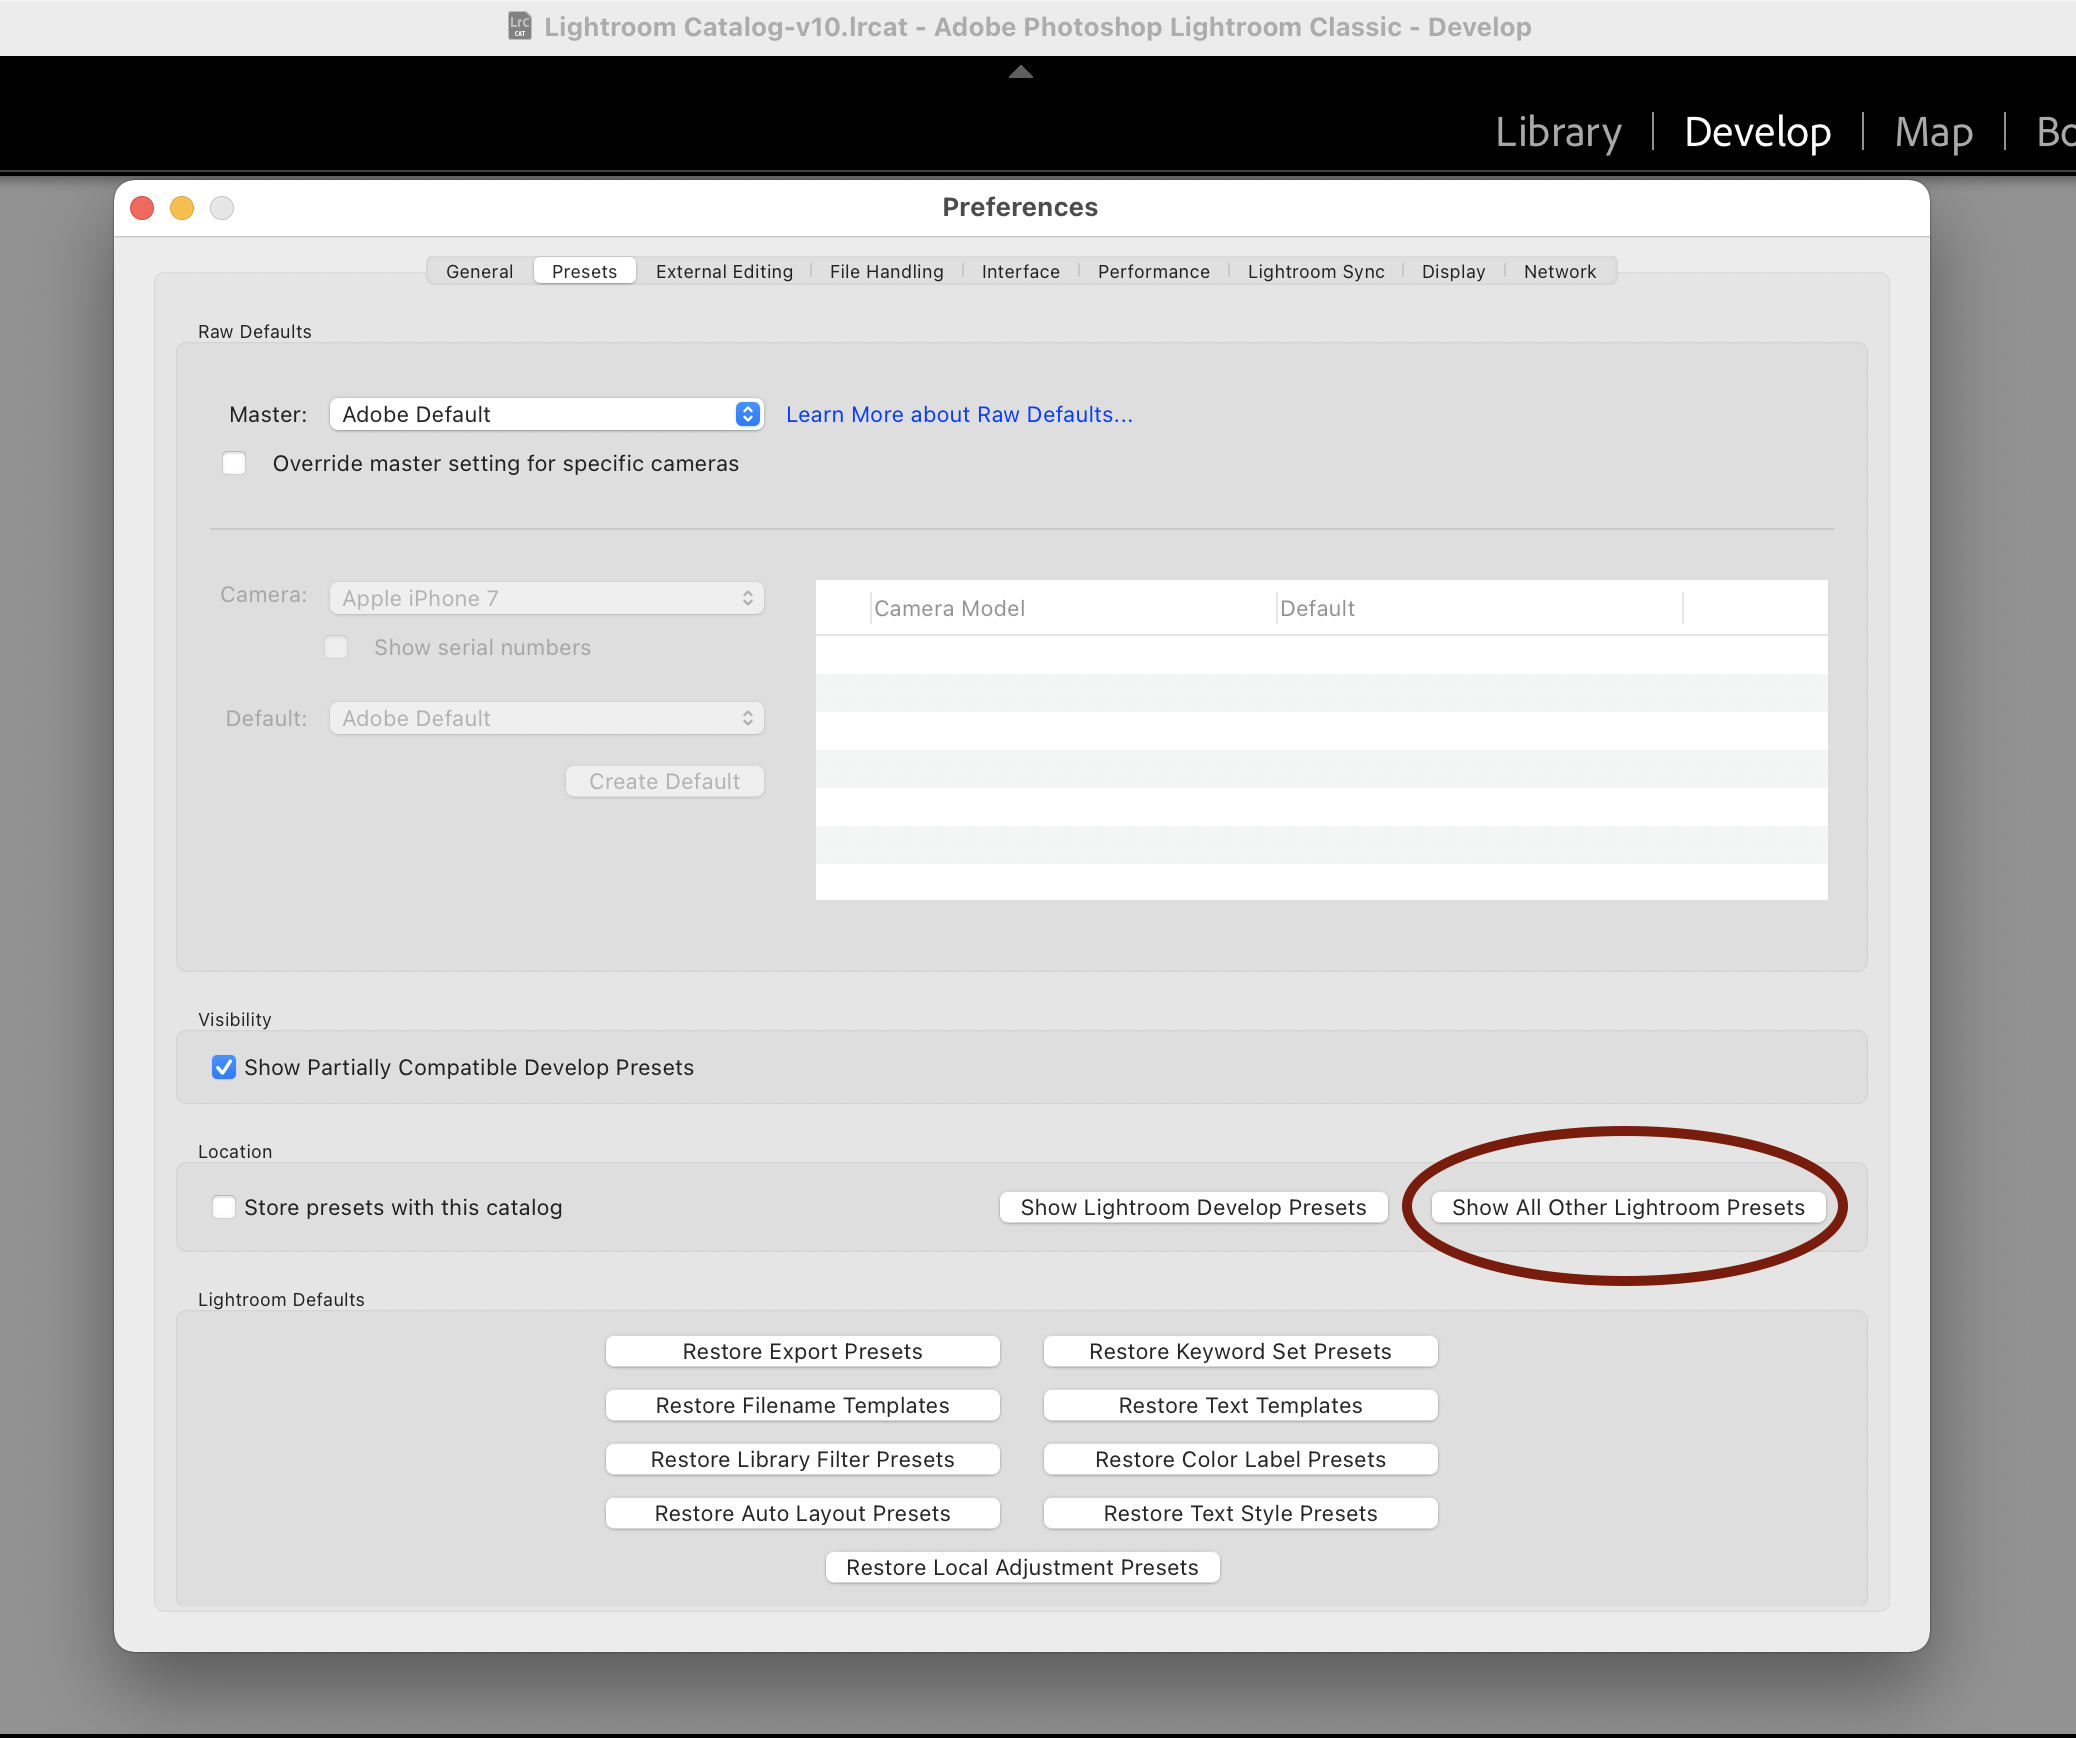Switch to the Network tab
The image size is (2076, 1738).
pos(1559,271)
